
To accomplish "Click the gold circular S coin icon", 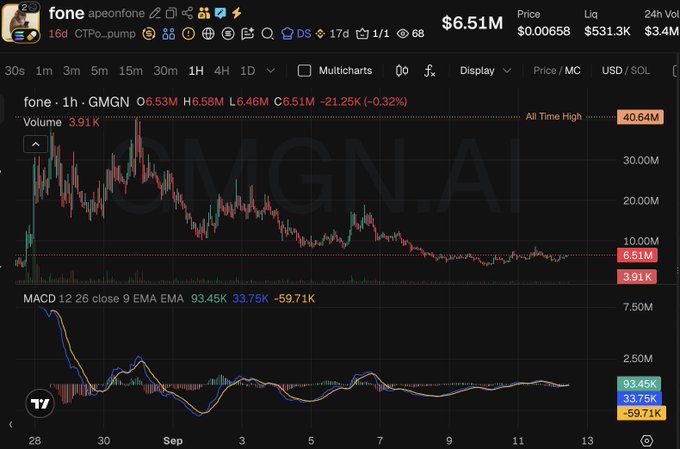I will (149, 33).
